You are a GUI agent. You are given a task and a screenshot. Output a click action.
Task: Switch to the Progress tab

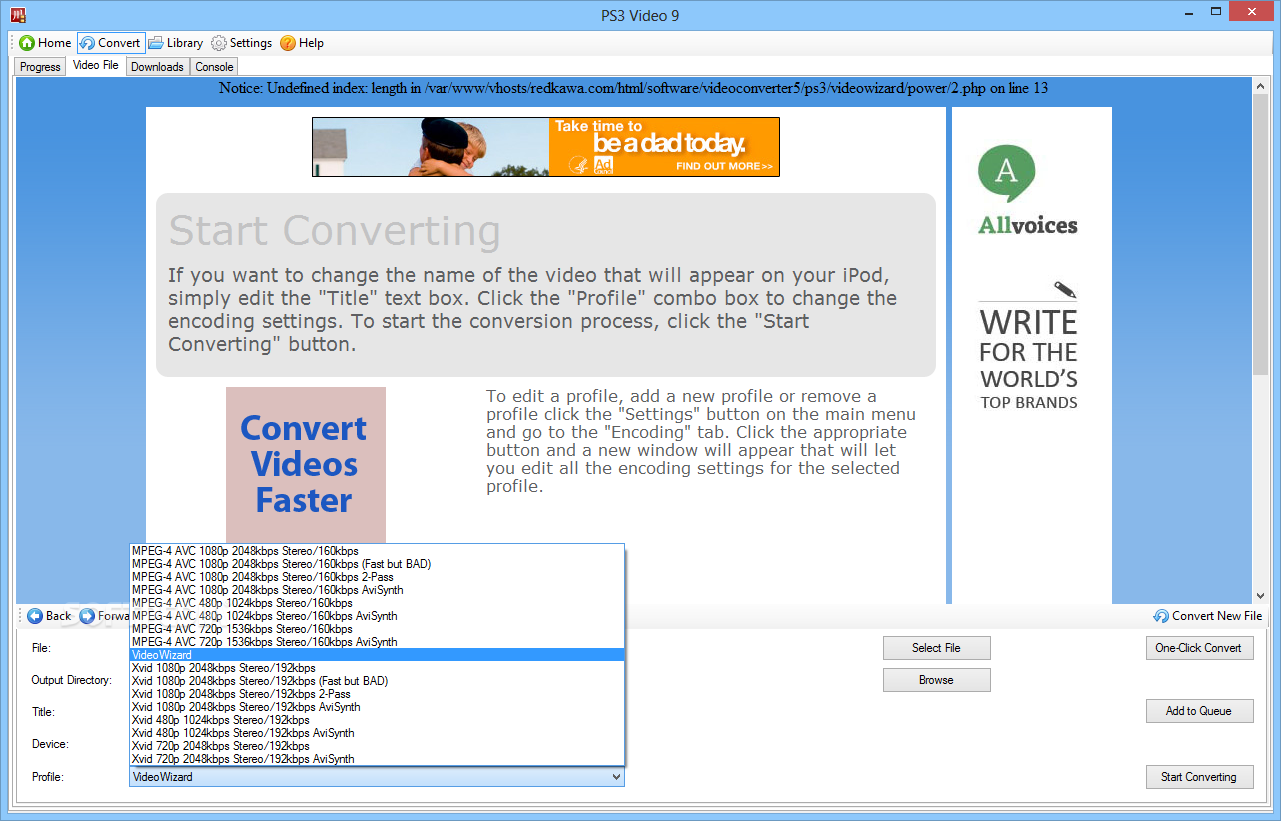point(40,67)
